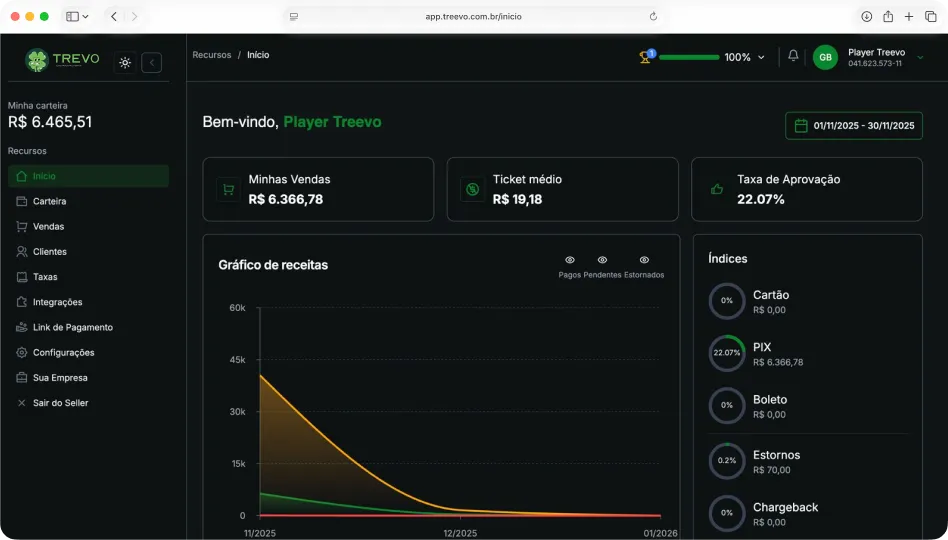Collapse the sidebar with the chevron button
The image size is (948, 540).
tap(152, 62)
